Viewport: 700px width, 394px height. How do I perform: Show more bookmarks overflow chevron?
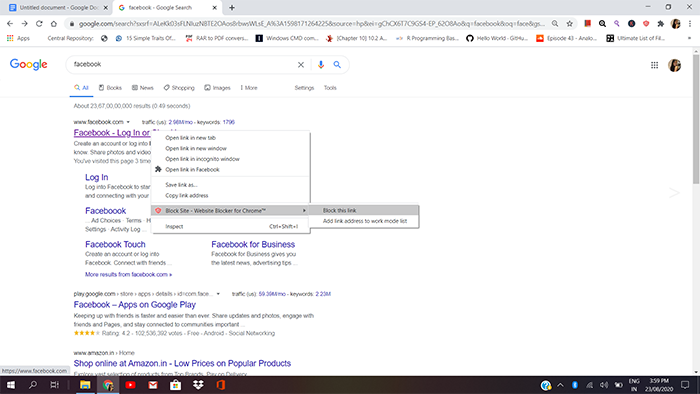pyautogui.click(x=689, y=38)
